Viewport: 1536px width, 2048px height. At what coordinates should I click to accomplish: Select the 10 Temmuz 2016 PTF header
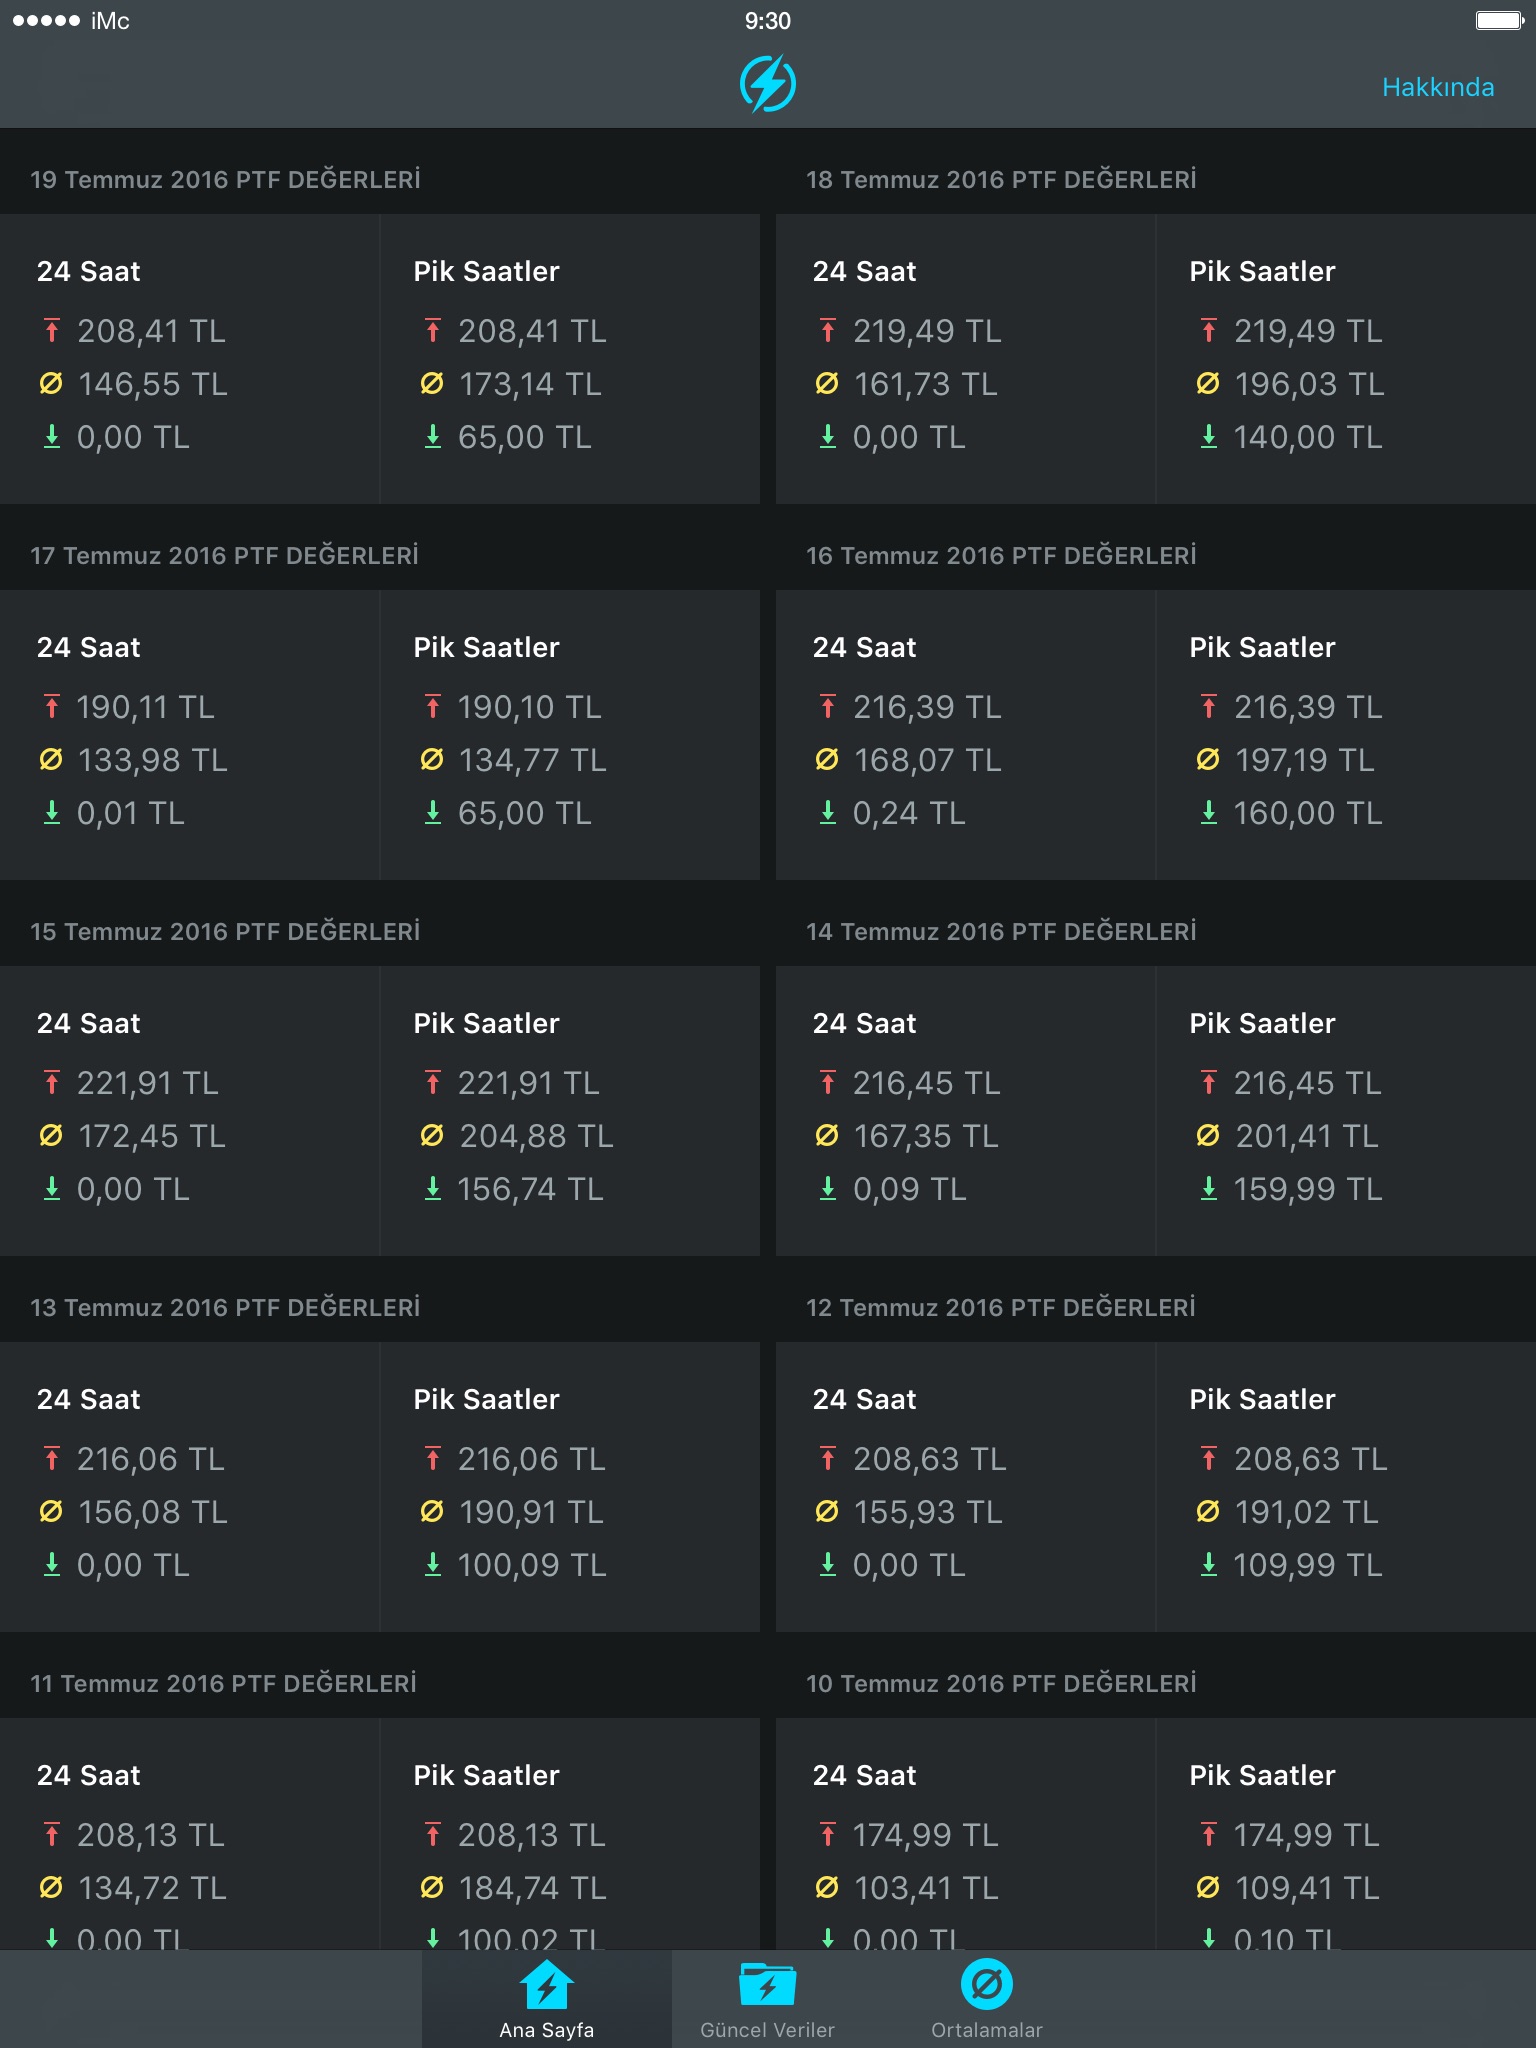1001,1684
